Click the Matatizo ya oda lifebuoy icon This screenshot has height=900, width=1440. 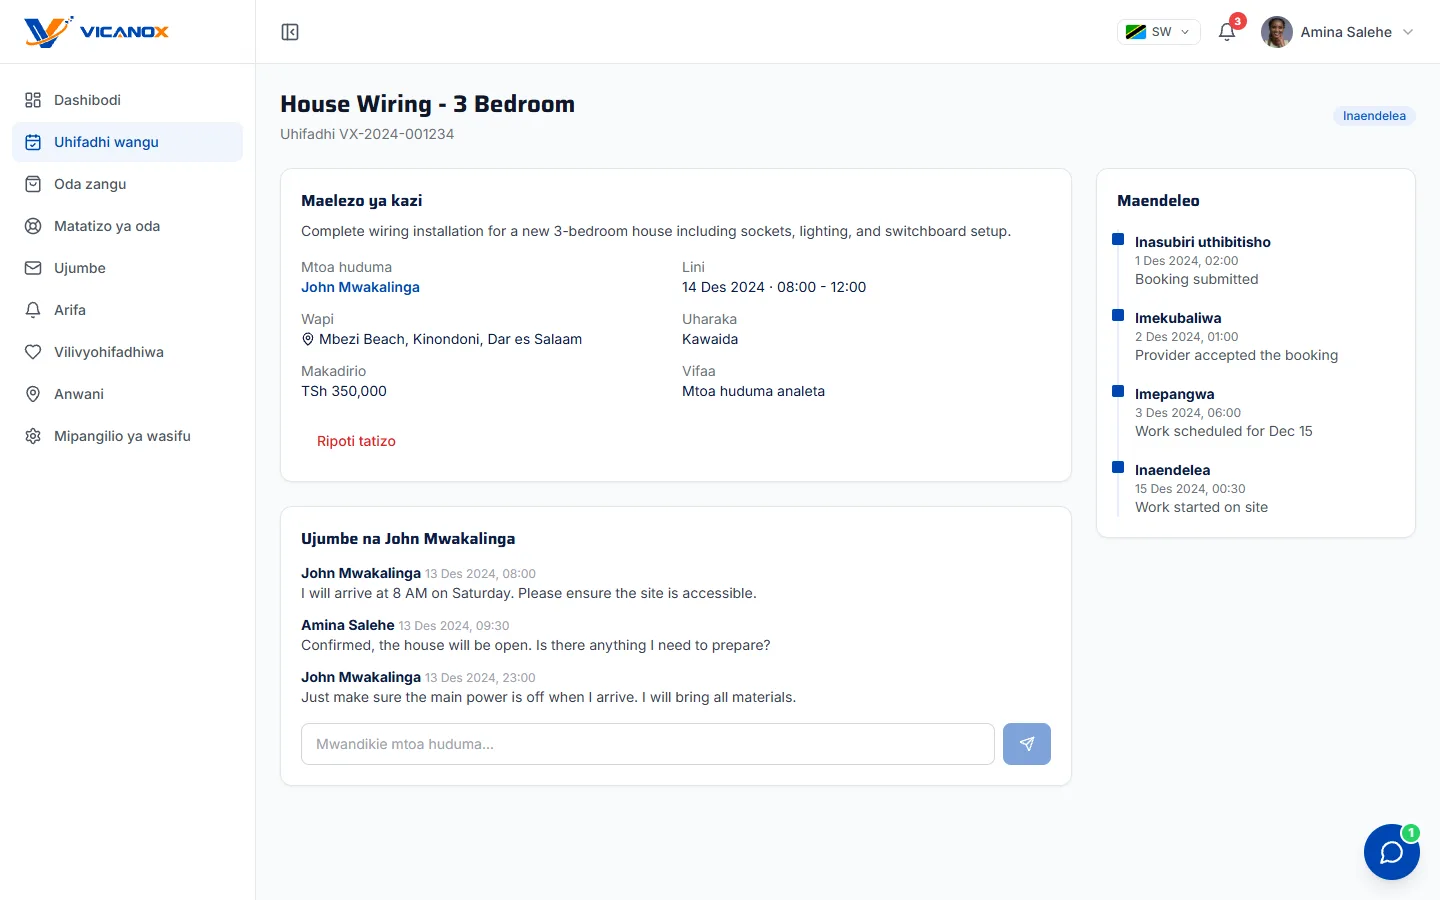(33, 226)
